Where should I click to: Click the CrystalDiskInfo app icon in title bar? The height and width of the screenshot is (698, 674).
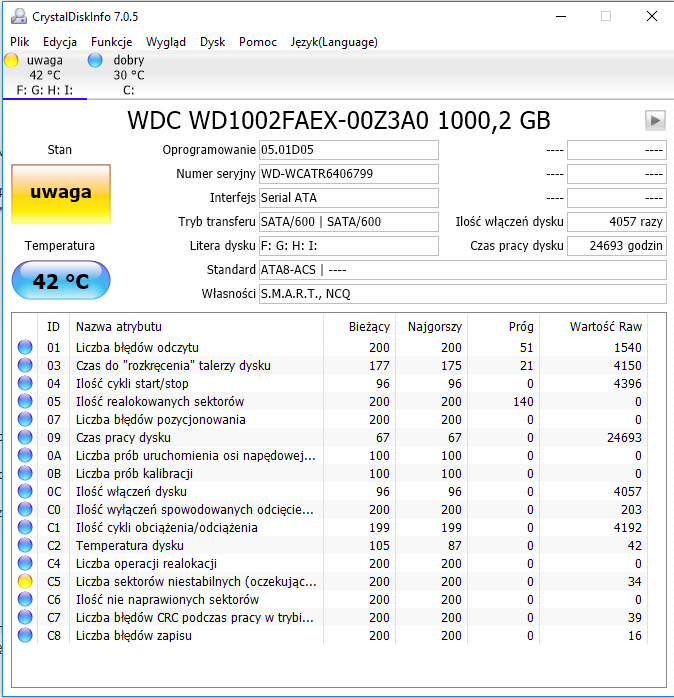point(19,16)
